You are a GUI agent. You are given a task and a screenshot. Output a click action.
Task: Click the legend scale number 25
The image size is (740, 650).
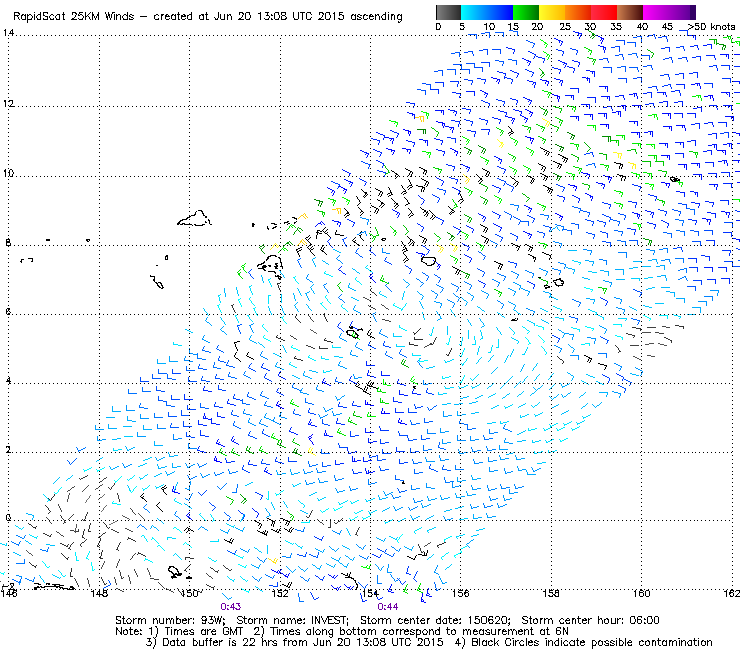click(x=565, y=27)
